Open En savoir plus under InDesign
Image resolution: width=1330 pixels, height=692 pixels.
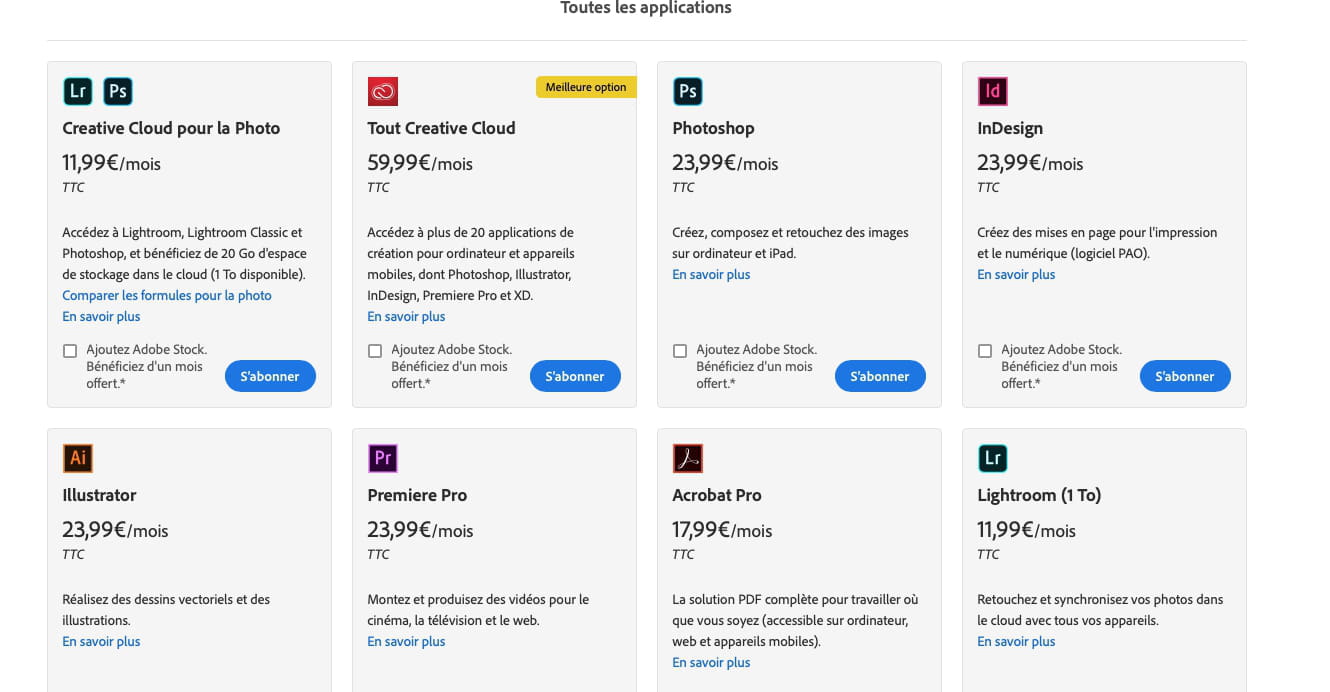coord(1016,274)
